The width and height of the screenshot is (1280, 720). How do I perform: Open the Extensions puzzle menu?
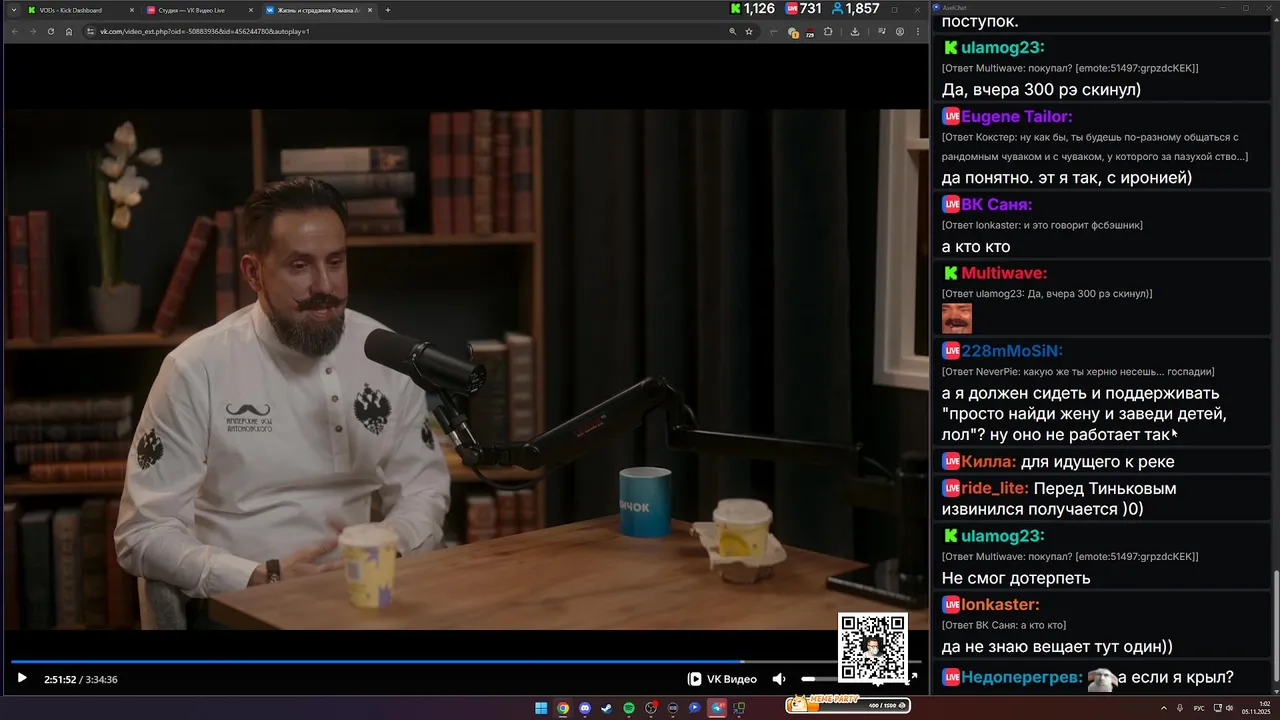[828, 31]
